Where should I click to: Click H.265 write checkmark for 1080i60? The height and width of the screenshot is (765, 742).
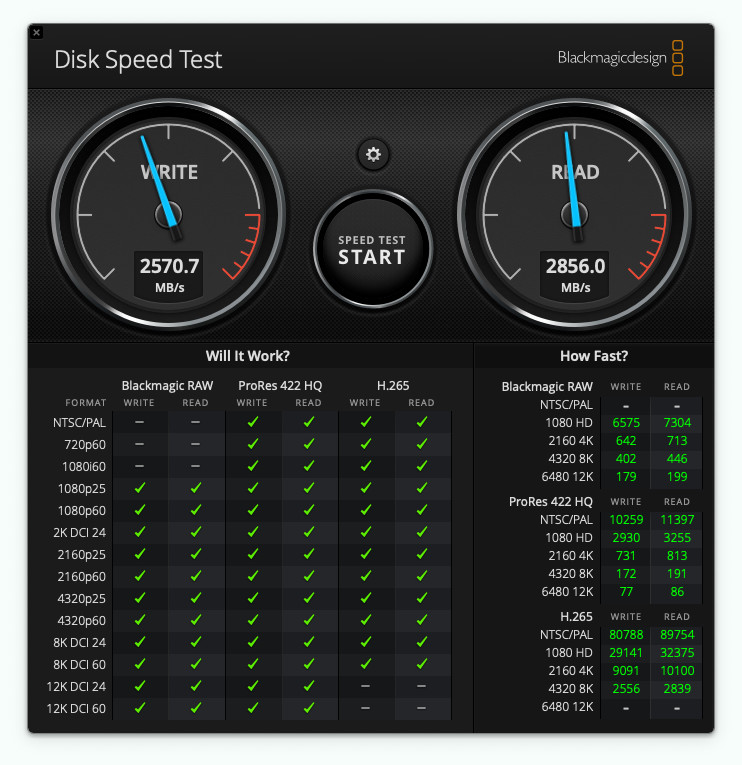tap(365, 466)
